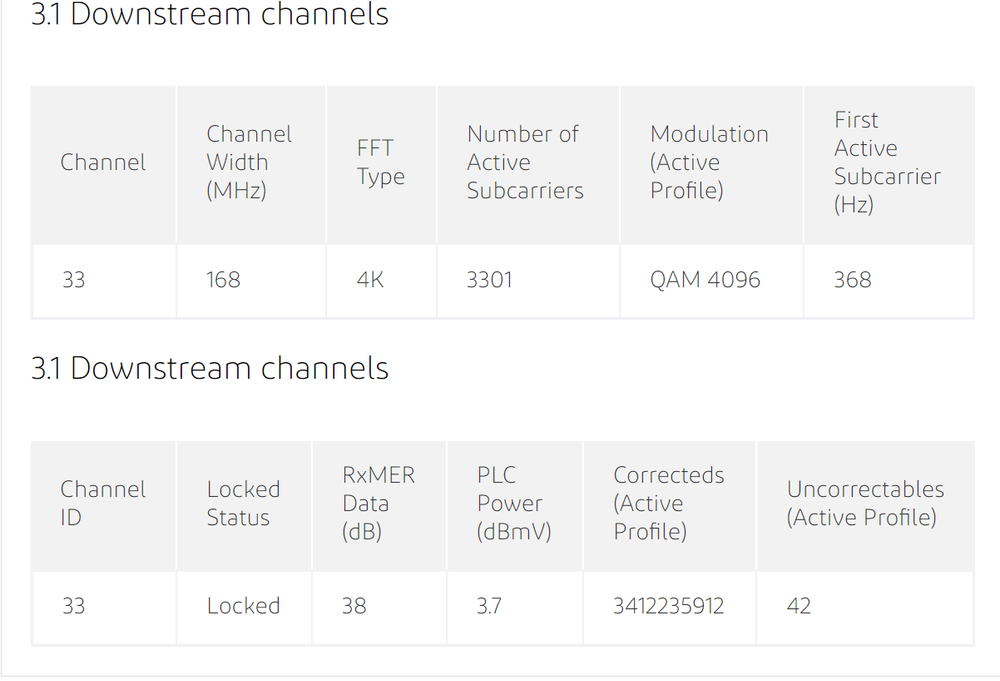Screen dimensions: 1000x681
Task: Click the Channel header in the first table
Action: tap(103, 163)
